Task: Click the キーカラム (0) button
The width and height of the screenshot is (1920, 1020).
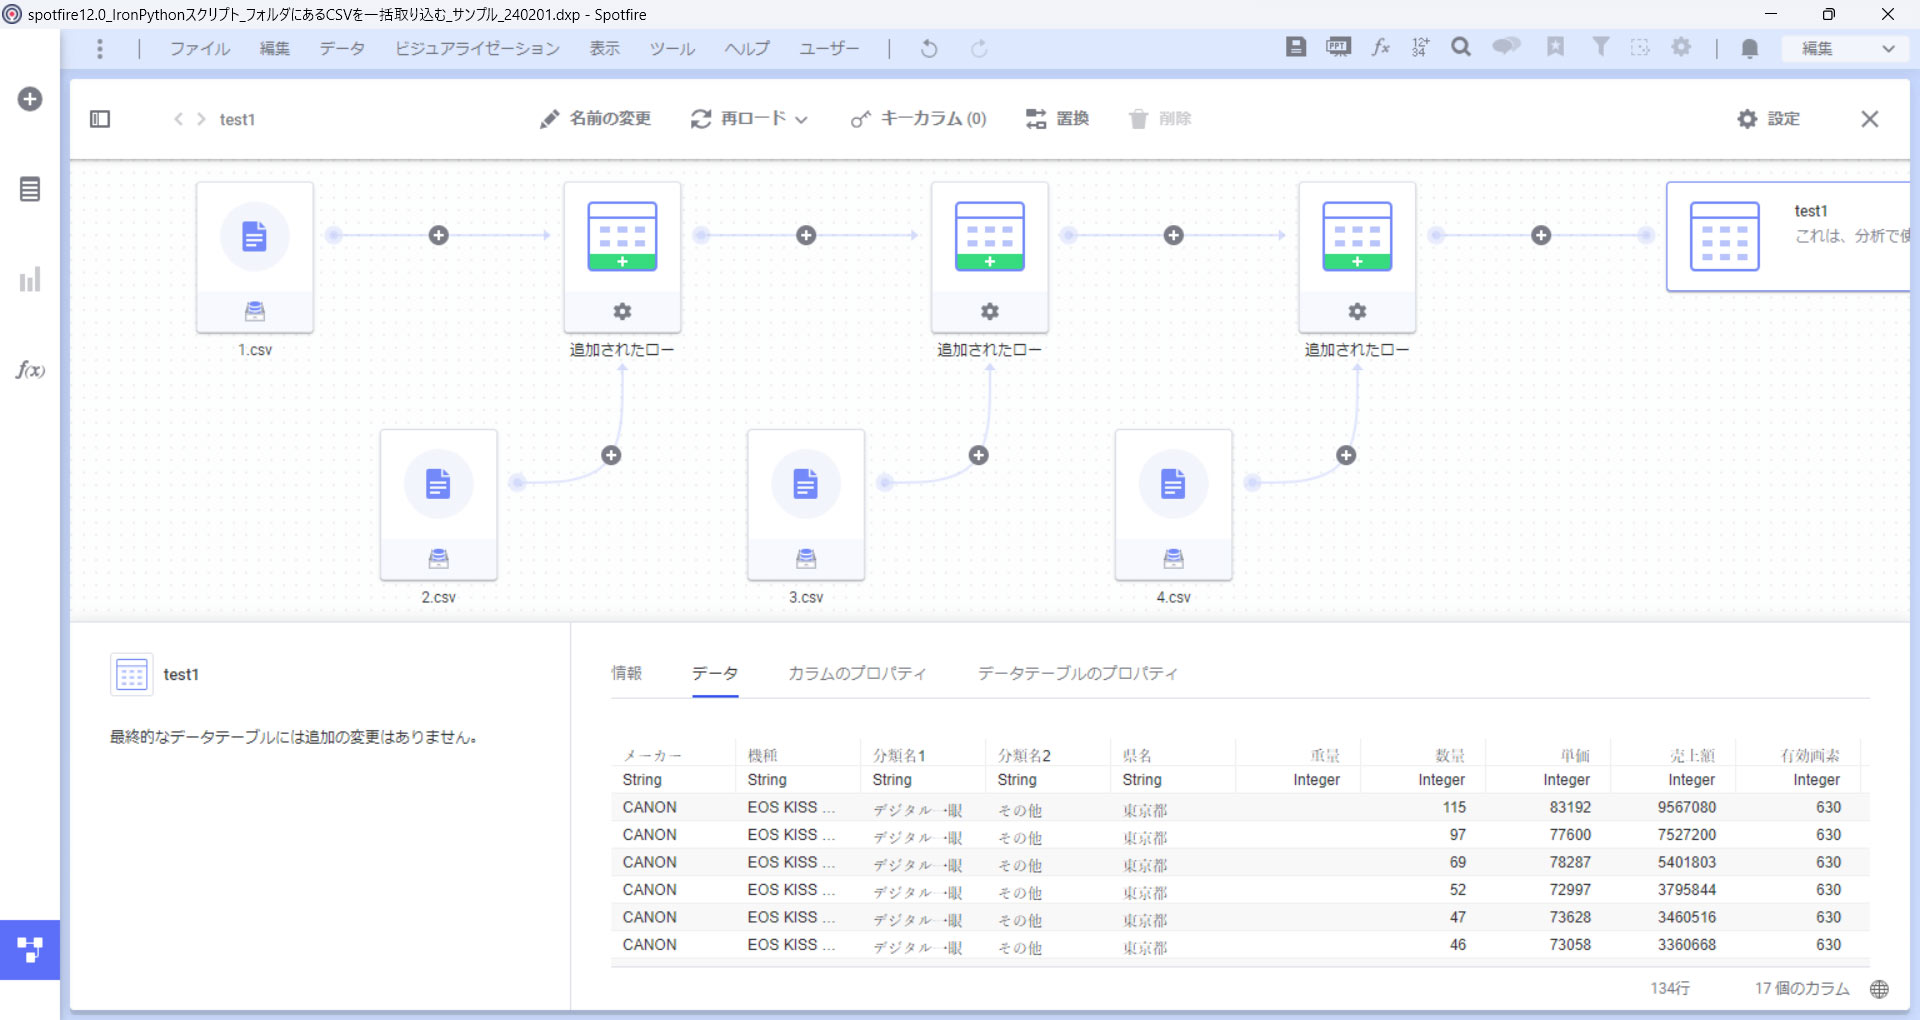Action: point(918,119)
